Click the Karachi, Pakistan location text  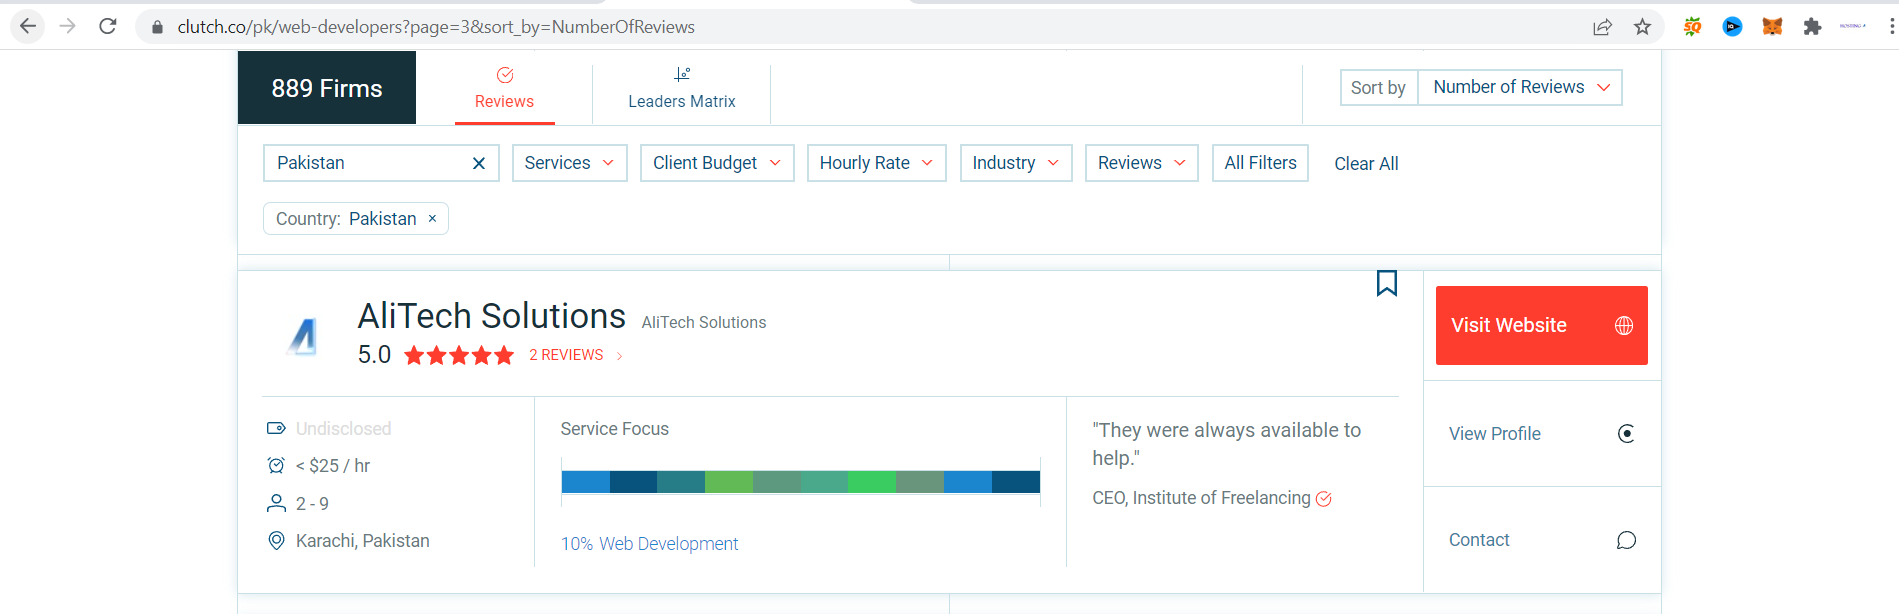[363, 541]
